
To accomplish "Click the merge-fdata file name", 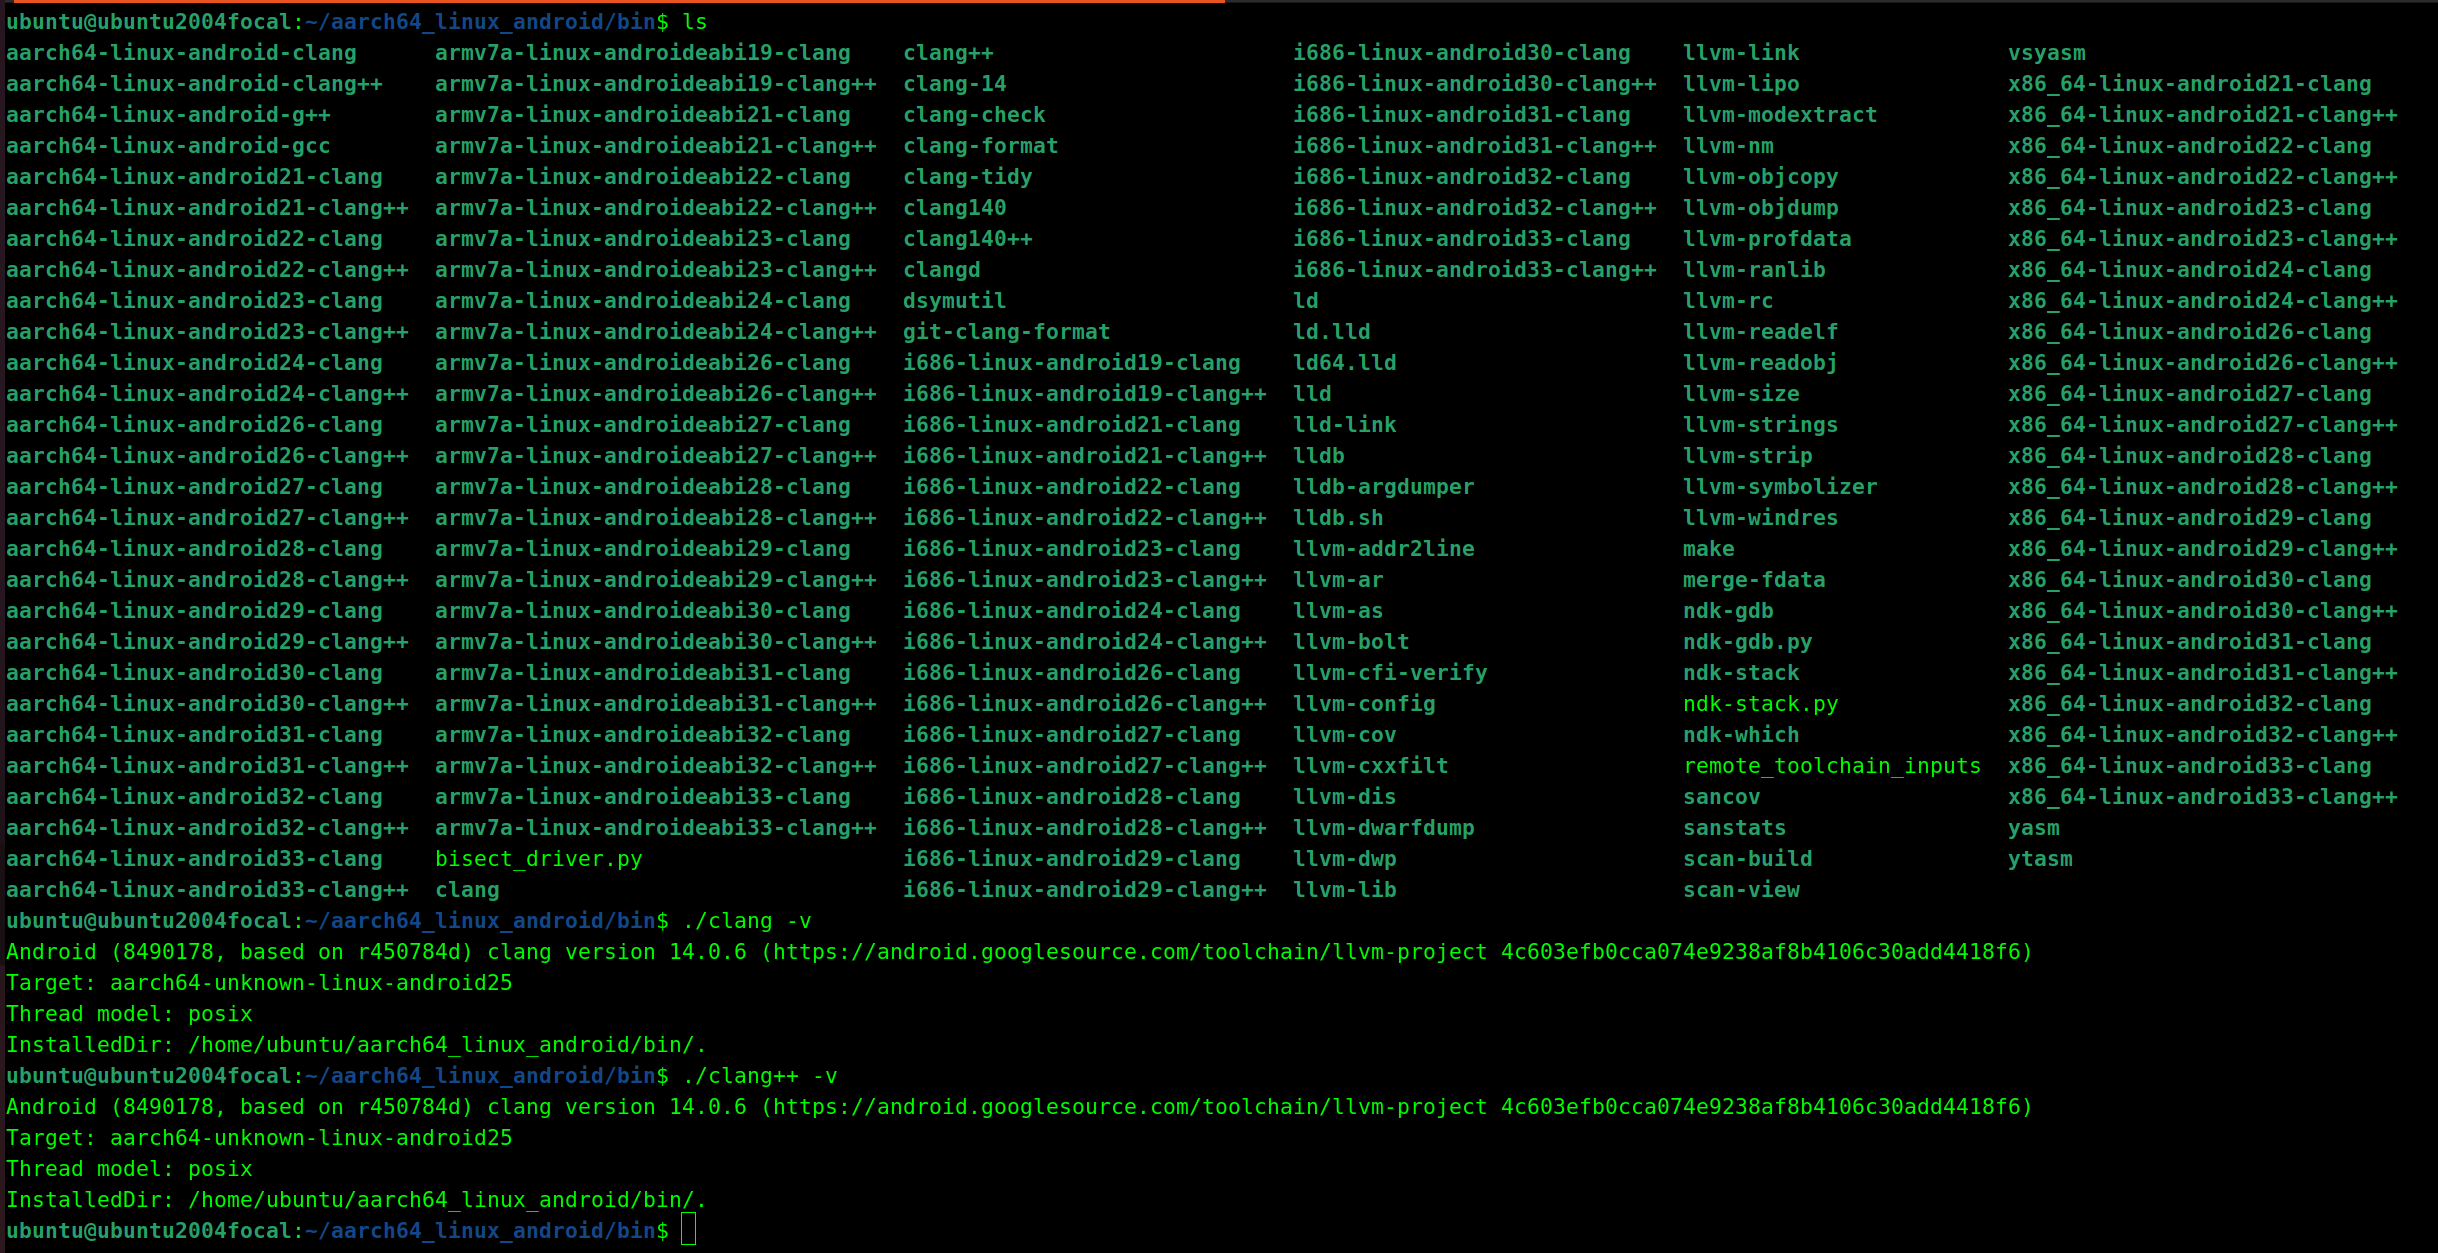I will (1754, 580).
